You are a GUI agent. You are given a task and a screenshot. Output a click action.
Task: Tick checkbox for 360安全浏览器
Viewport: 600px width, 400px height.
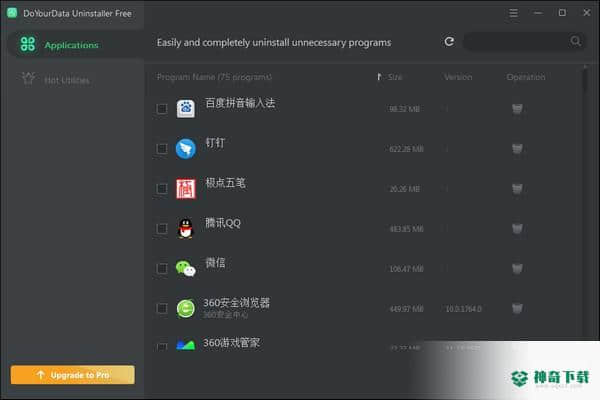pos(162,309)
